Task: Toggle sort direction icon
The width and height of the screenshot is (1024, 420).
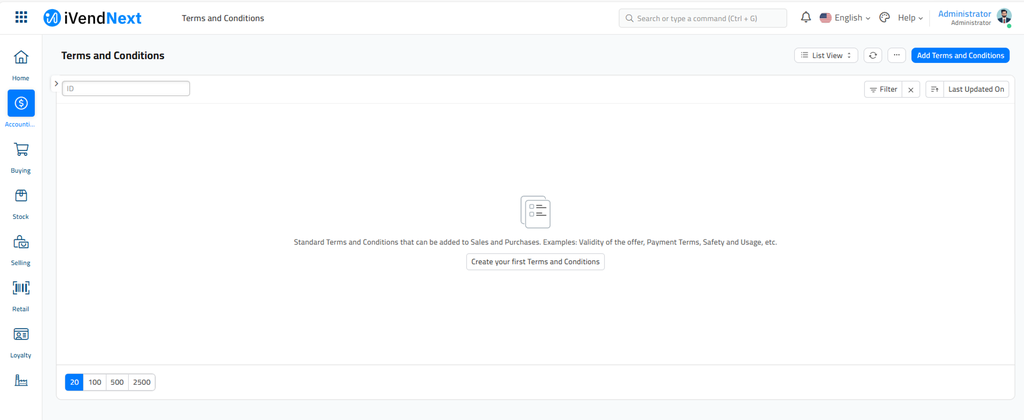Action: (935, 89)
